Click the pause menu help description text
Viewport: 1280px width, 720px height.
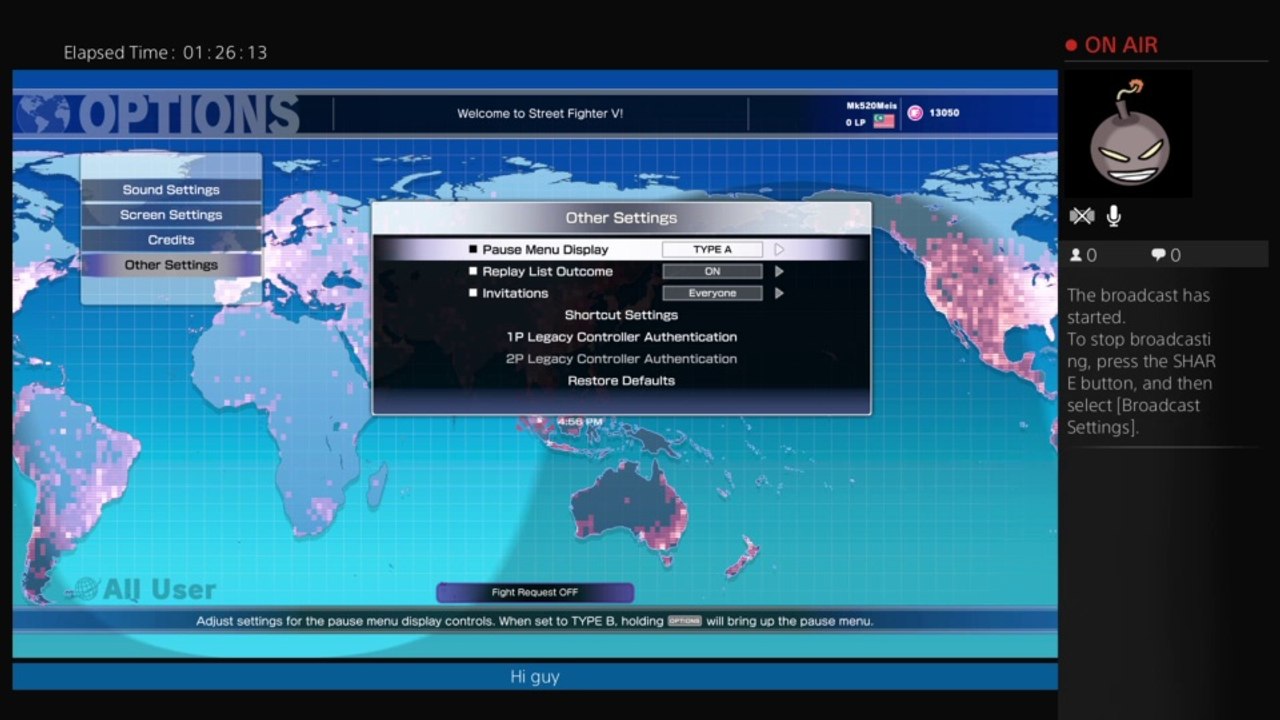[x=535, y=621]
